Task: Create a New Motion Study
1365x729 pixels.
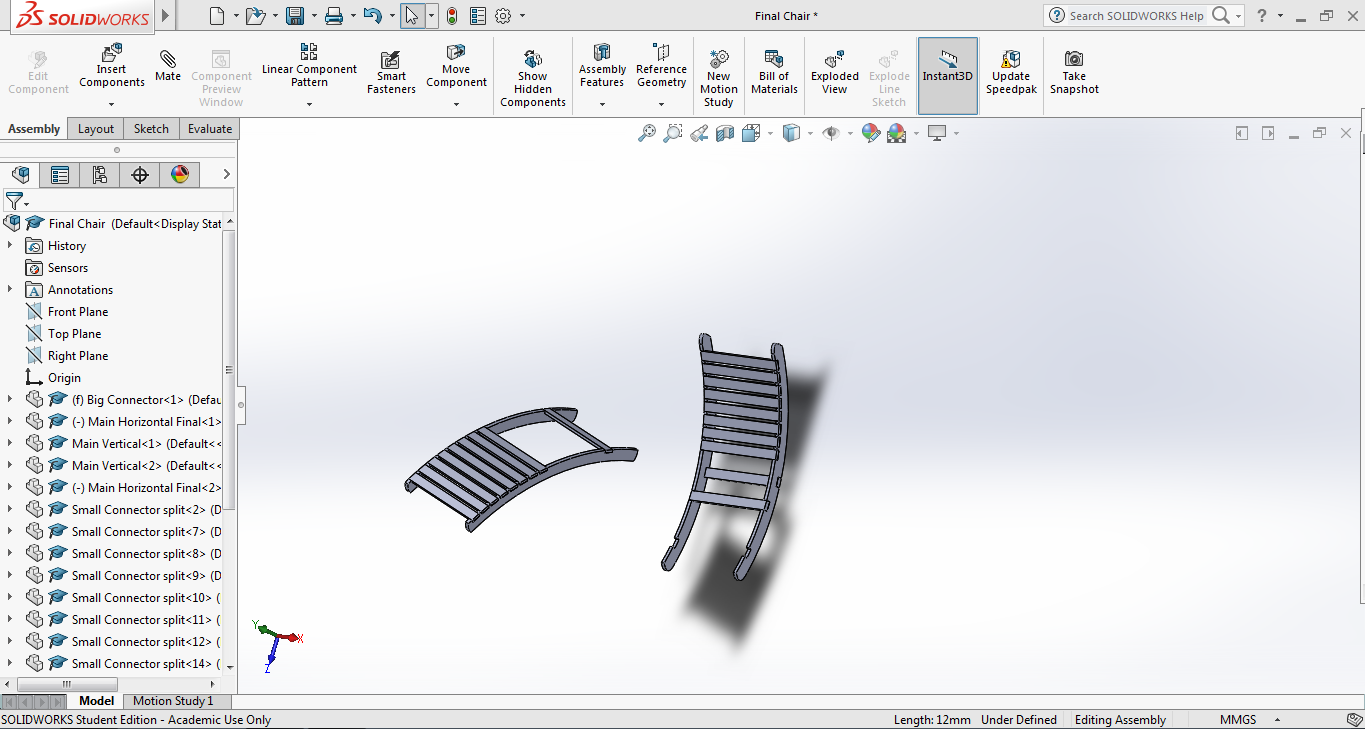Action: (x=718, y=78)
